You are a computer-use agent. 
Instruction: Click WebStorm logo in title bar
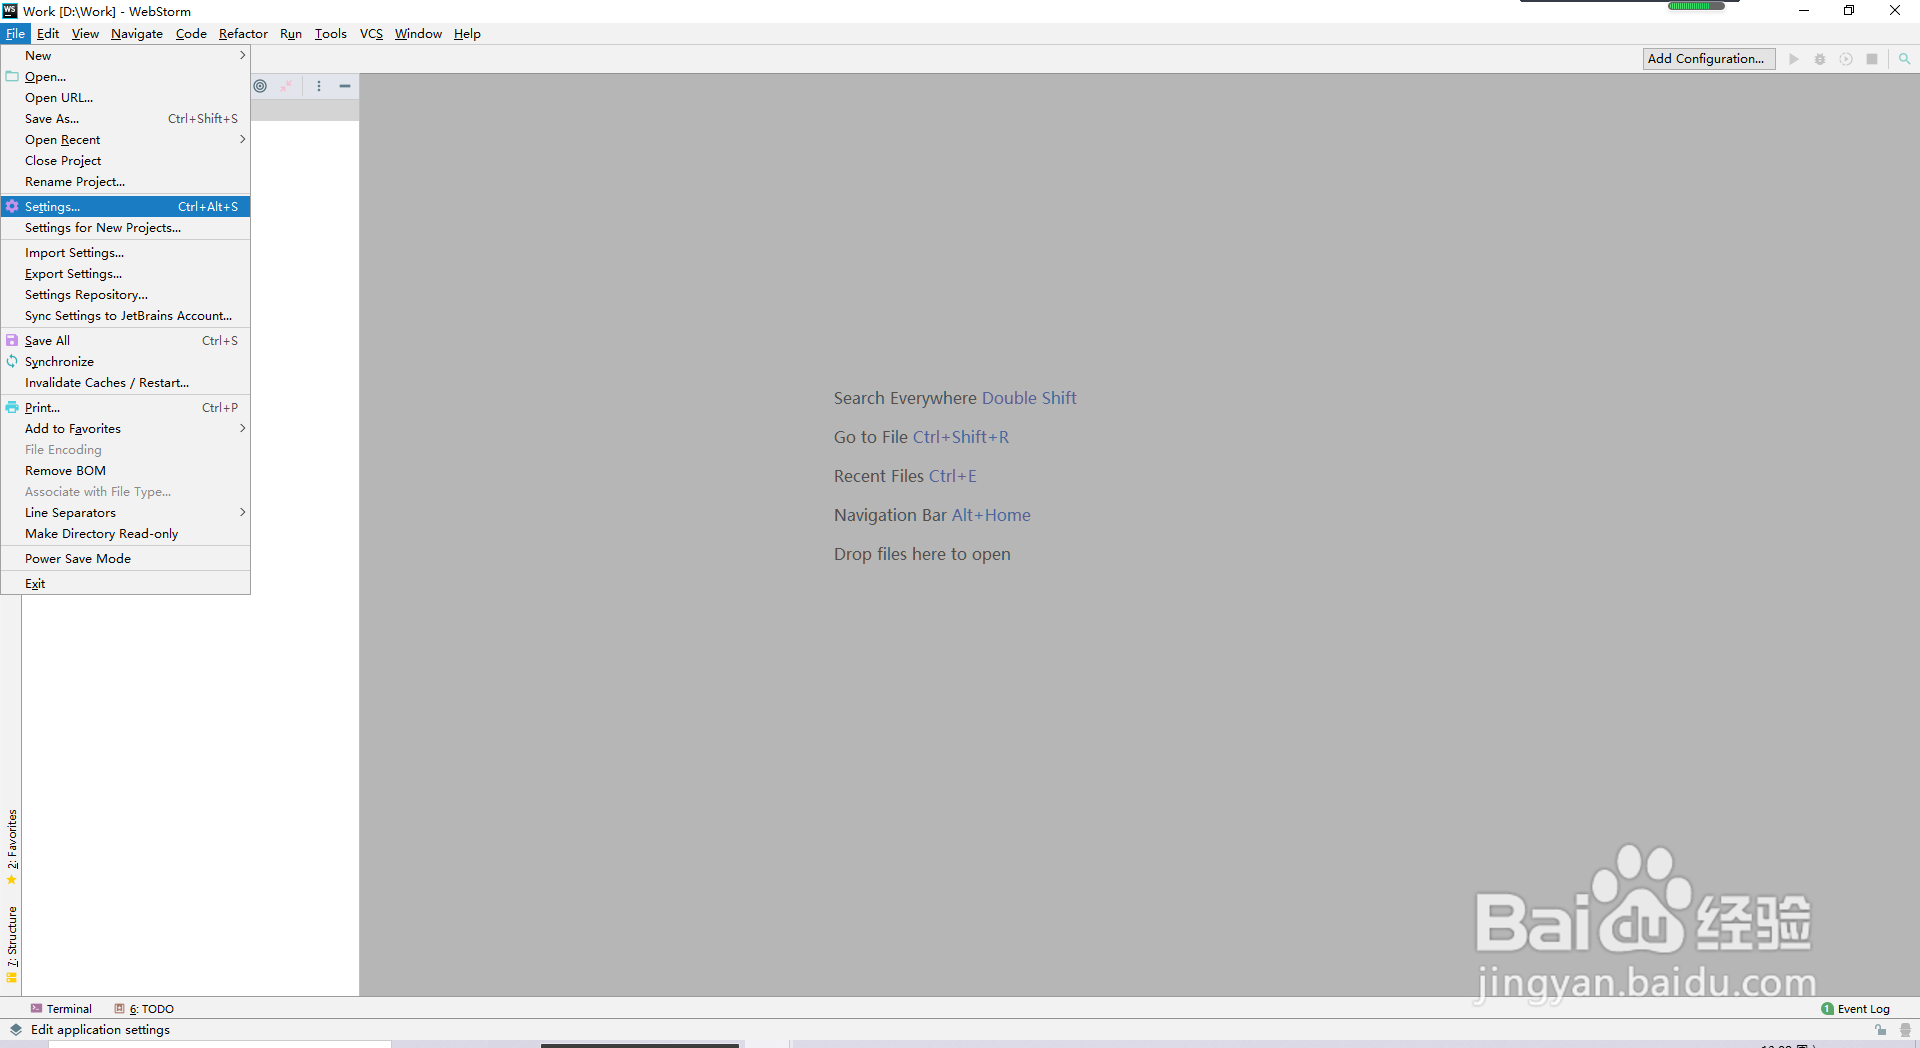click(x=10, y=11)
